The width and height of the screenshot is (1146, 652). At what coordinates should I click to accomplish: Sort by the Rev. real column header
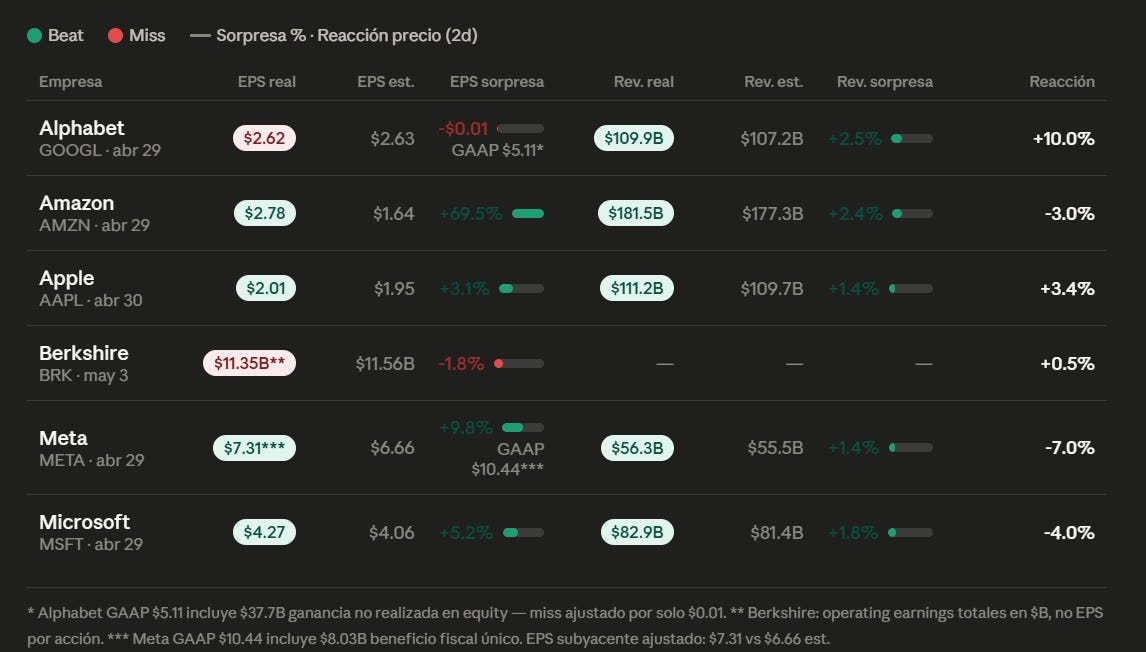644,82
